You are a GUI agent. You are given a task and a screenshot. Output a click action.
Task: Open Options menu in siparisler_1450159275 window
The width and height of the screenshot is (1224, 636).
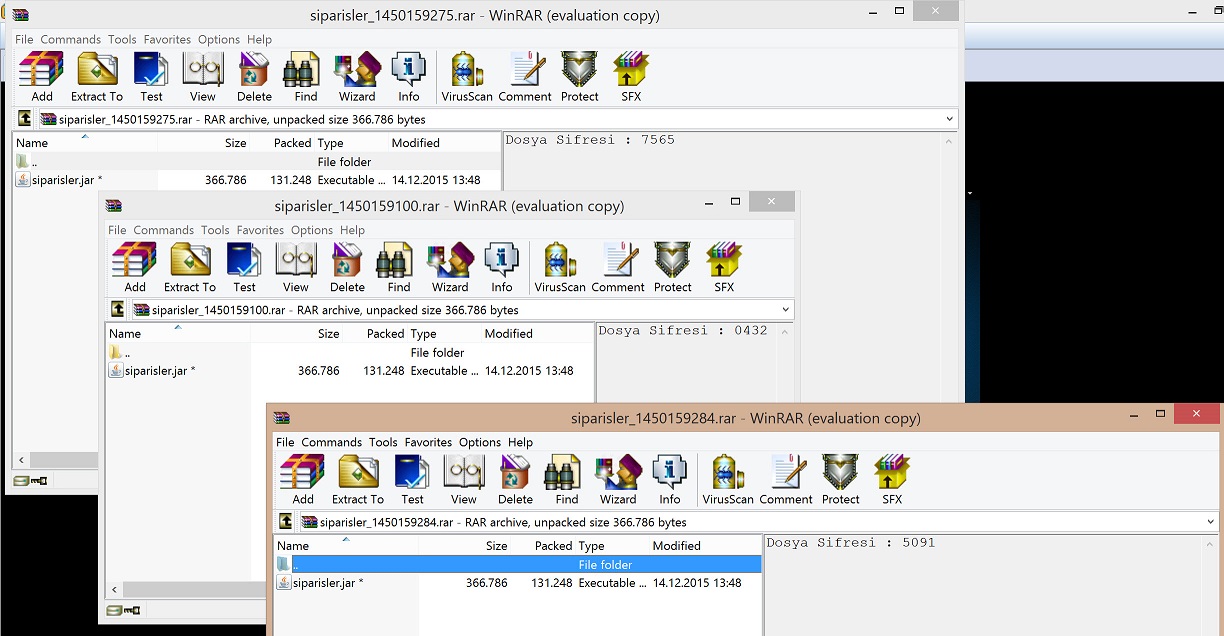(219, 39)
